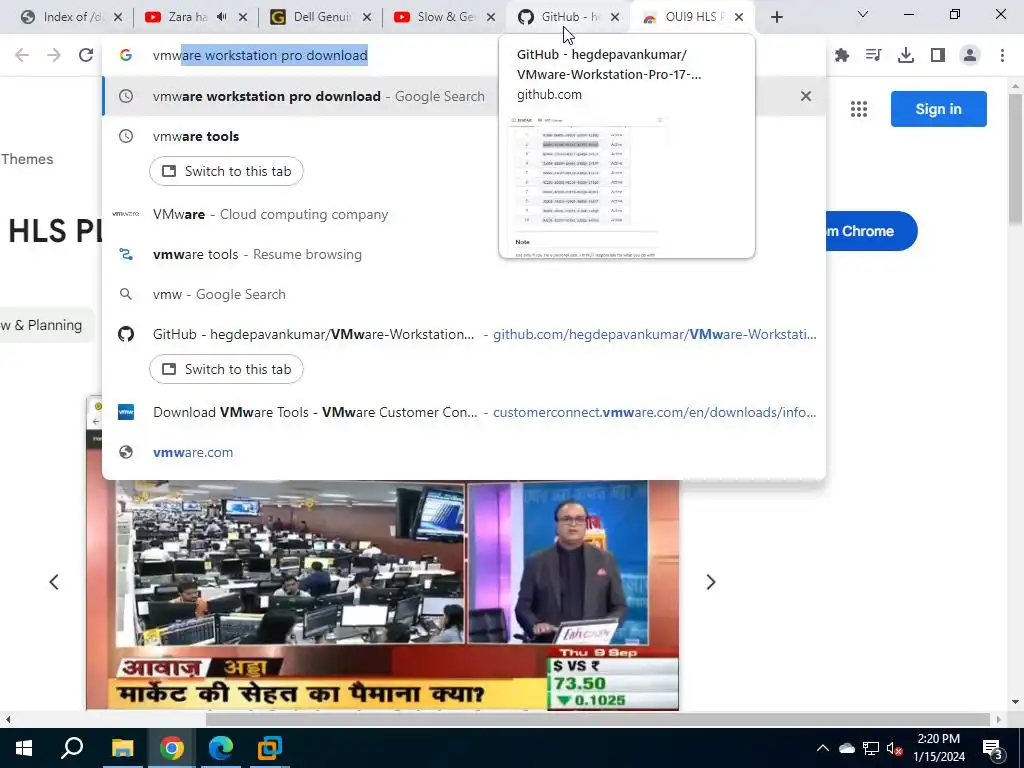Remove the first suggestion with X
The image size is (1024, 768).
806,96
